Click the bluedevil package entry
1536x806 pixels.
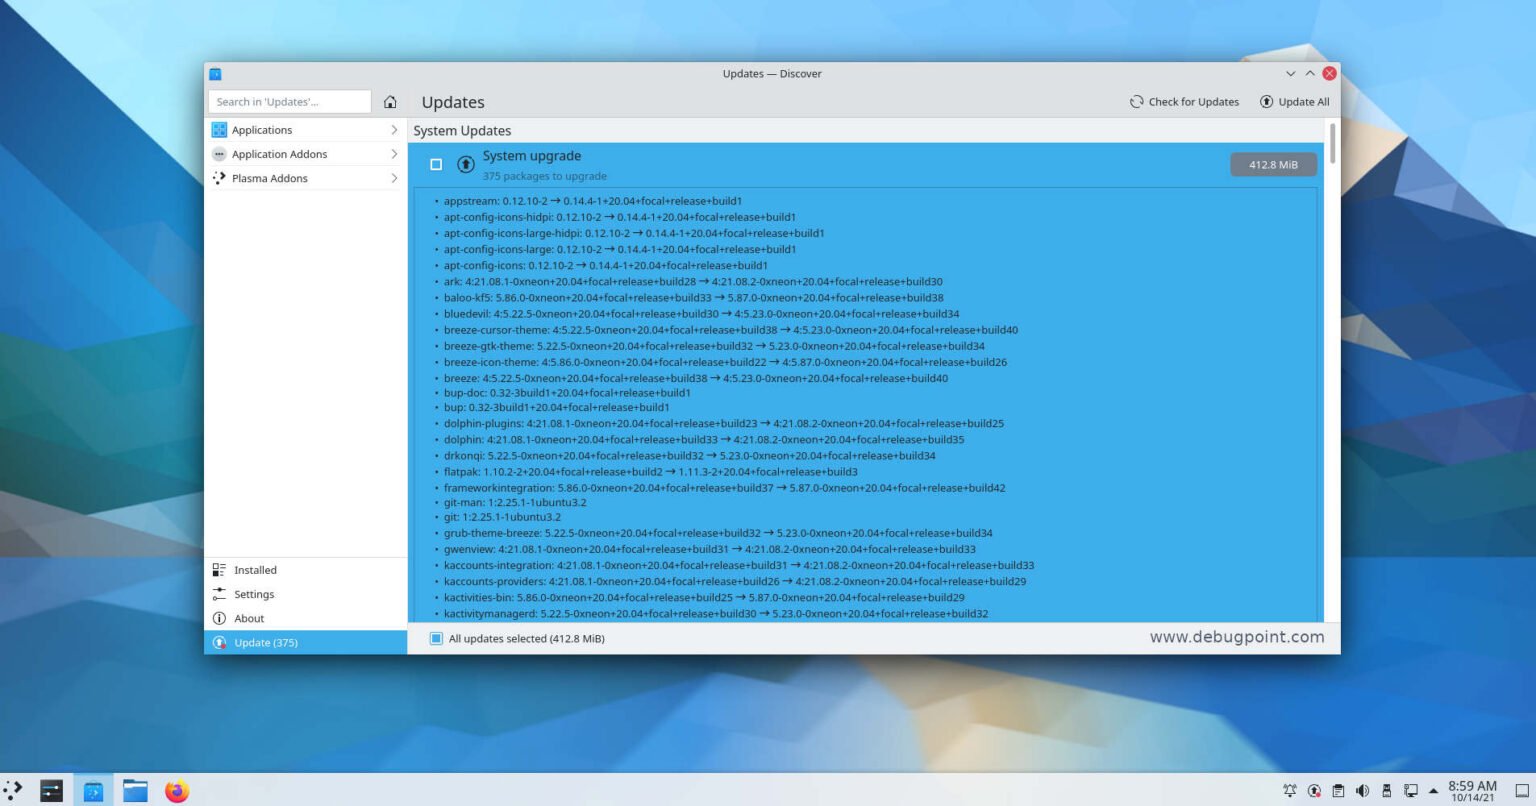coord(701,314)
